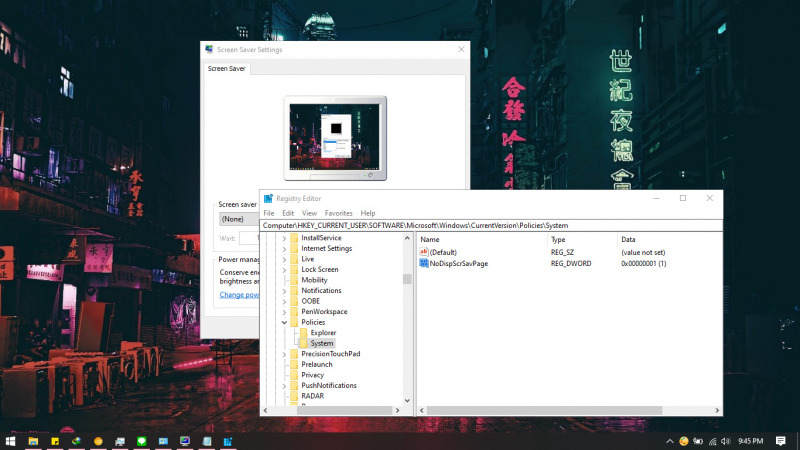Open the Favorites menu in Registry Editor
The image size is (800, 450).
pos(338,213)
